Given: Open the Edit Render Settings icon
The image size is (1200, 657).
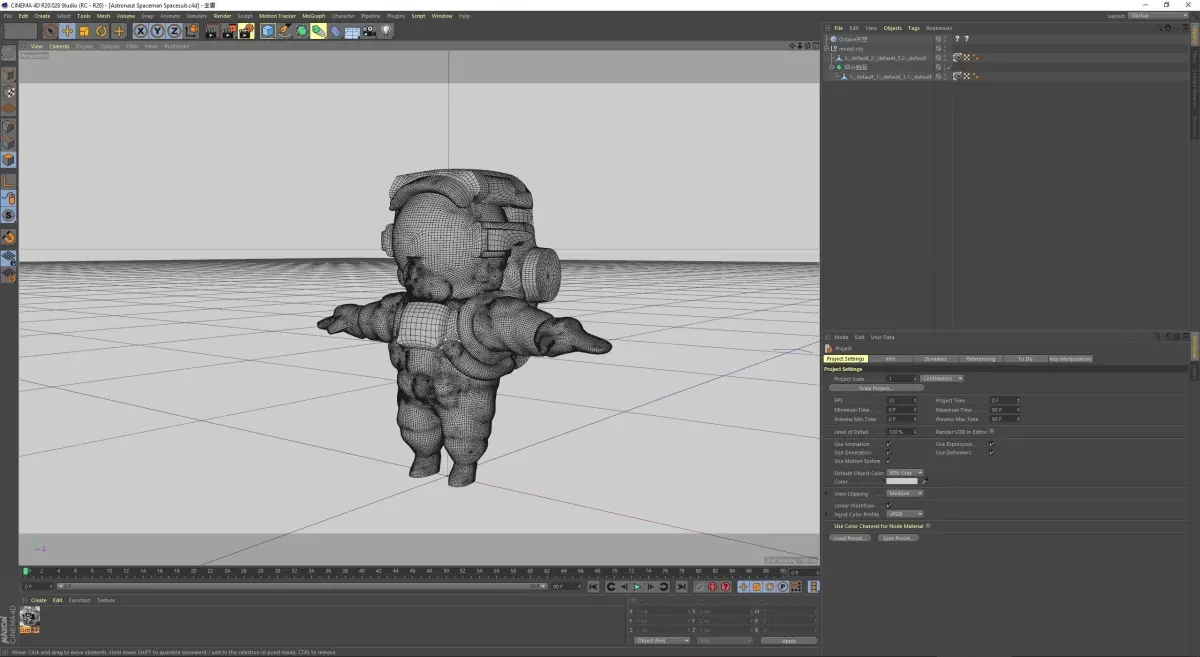Looking at the screenshot, I should (245, 31).
